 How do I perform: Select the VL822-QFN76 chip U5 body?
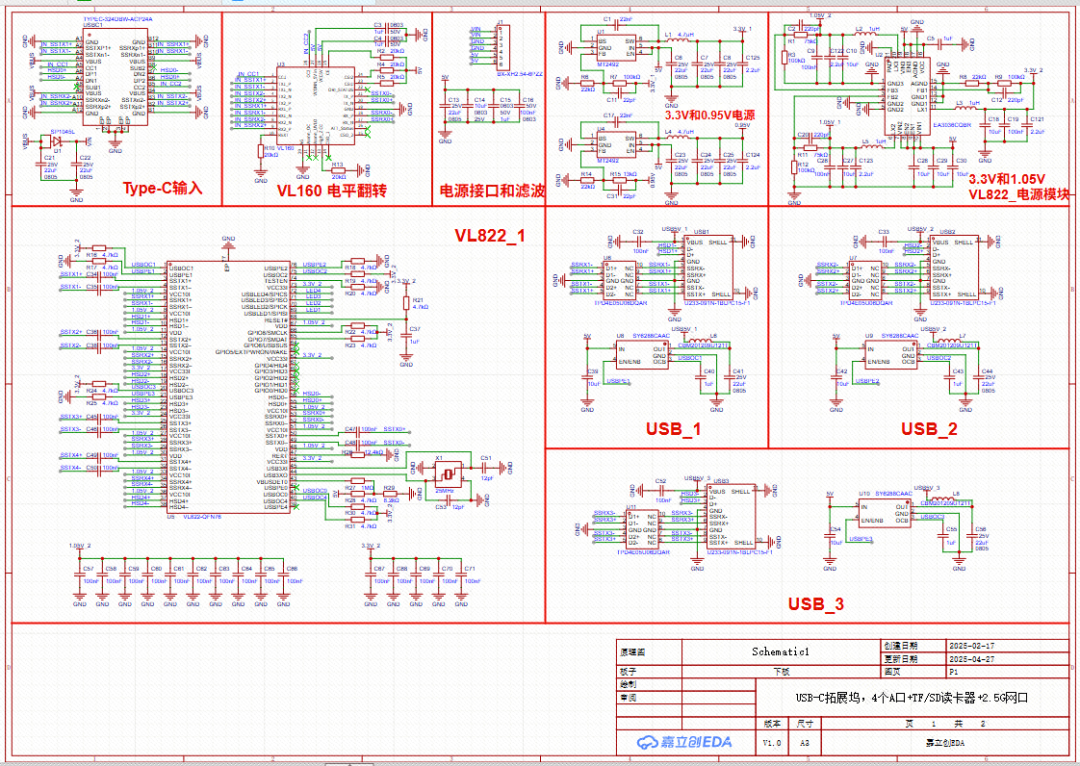229,388
